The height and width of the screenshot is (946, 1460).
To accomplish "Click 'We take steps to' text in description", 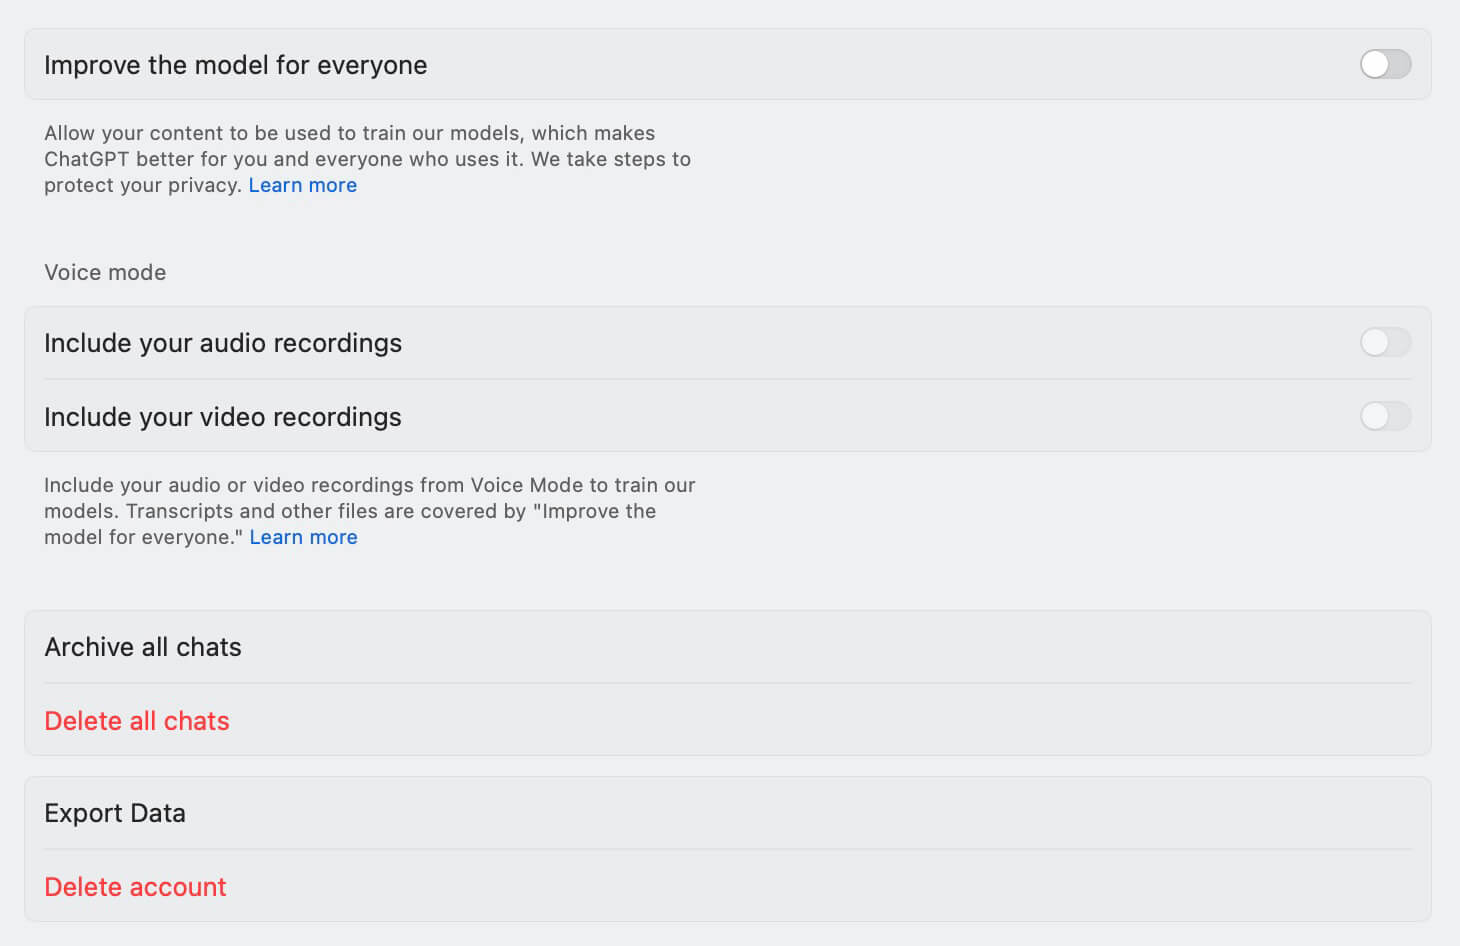I will pos(610,159).
